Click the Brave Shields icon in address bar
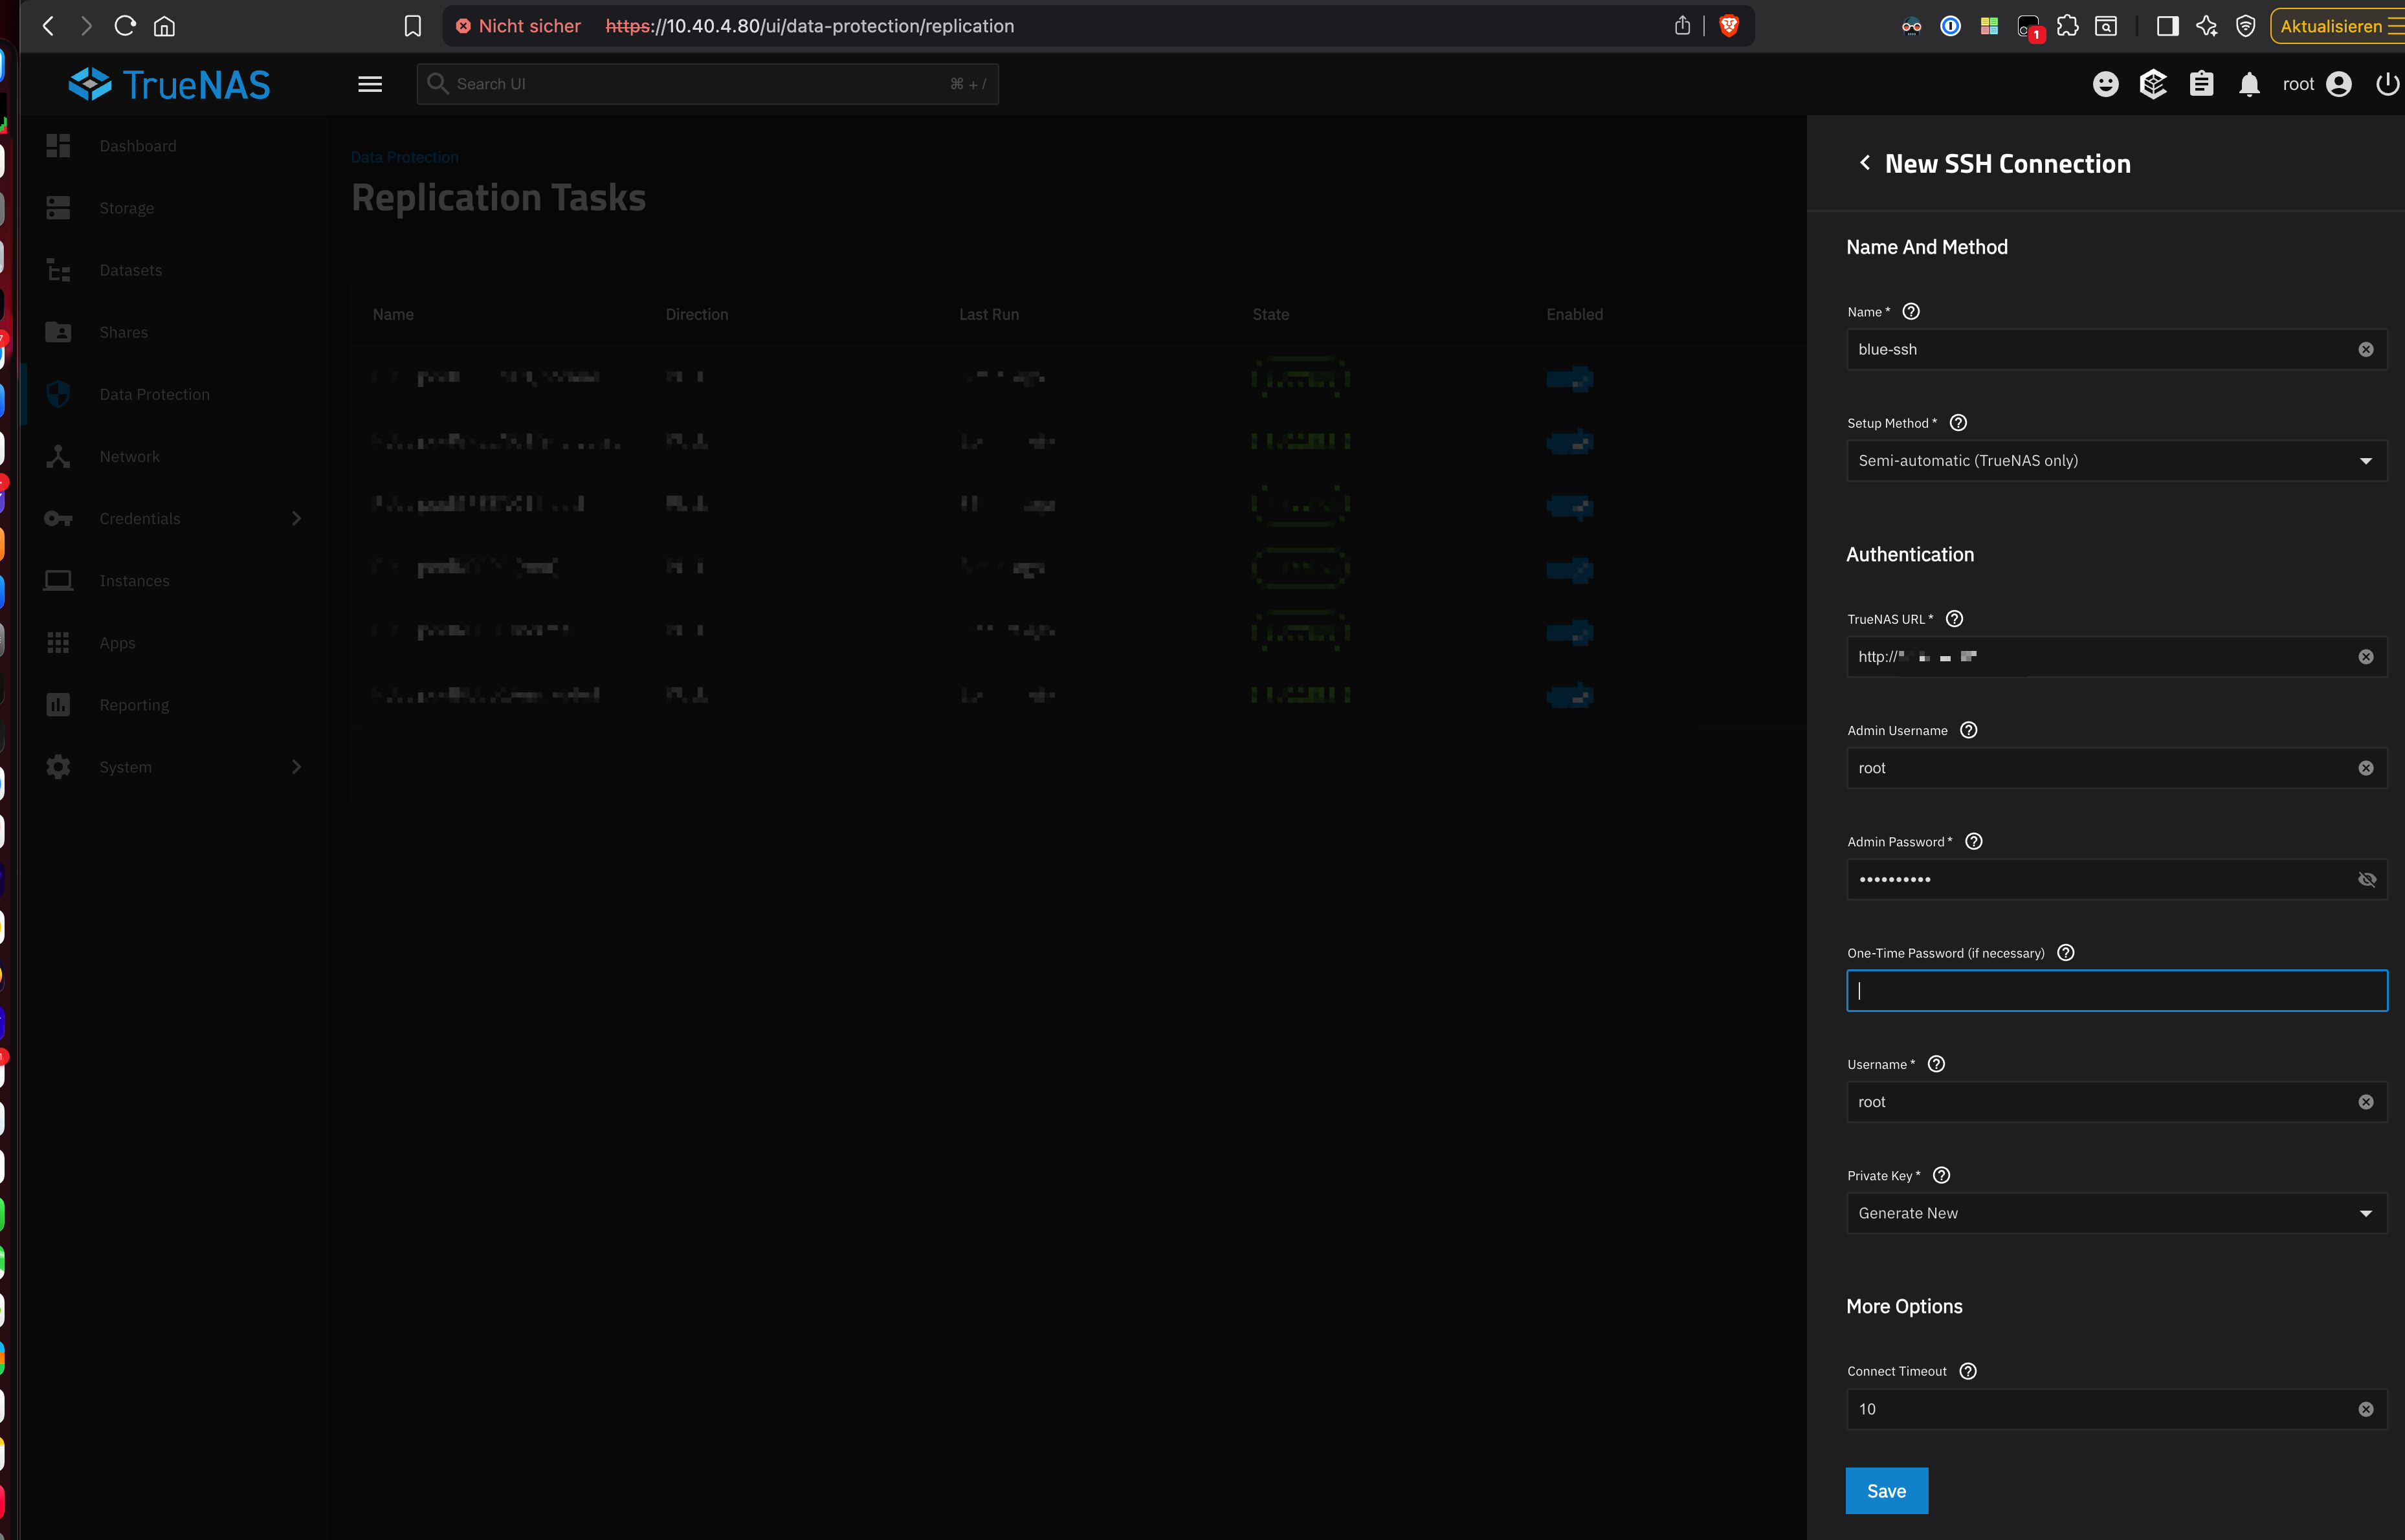Screen dimensions: 2405x1540 [x=1728, y=26]
